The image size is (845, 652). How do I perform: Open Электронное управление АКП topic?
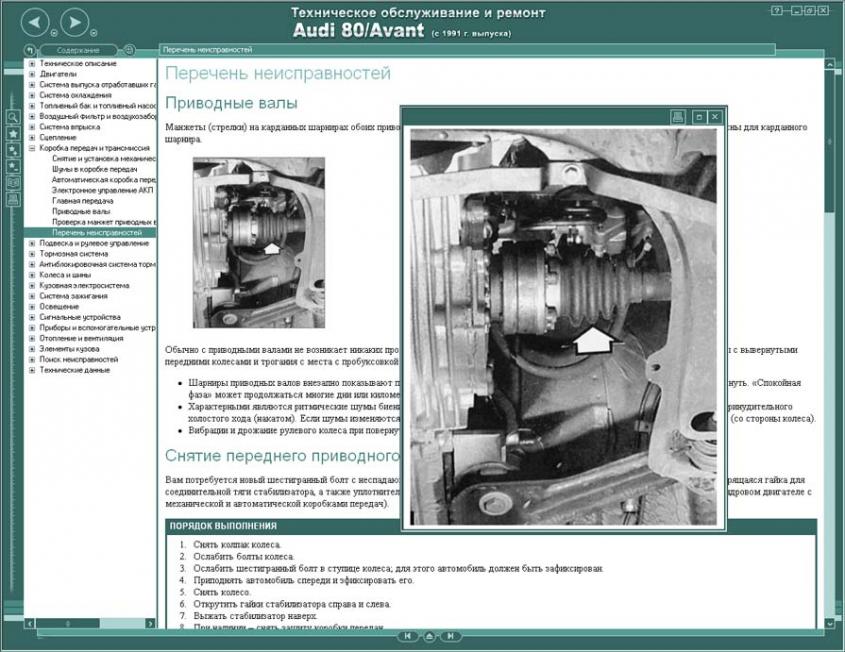[102, 190]
